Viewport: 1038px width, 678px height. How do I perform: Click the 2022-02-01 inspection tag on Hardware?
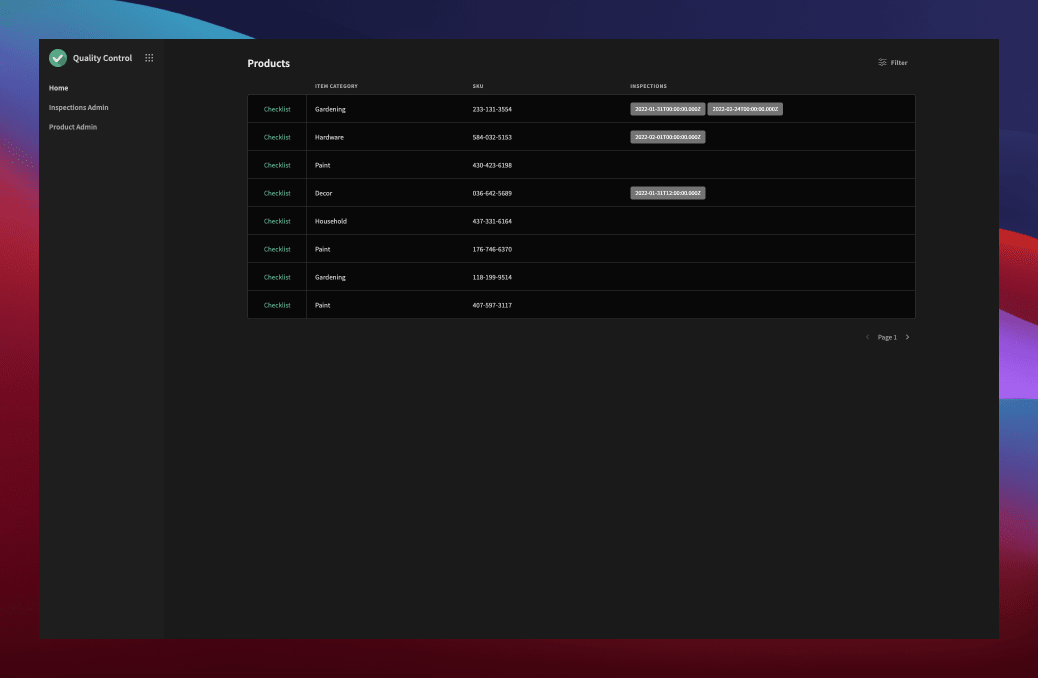click(667, 137)
